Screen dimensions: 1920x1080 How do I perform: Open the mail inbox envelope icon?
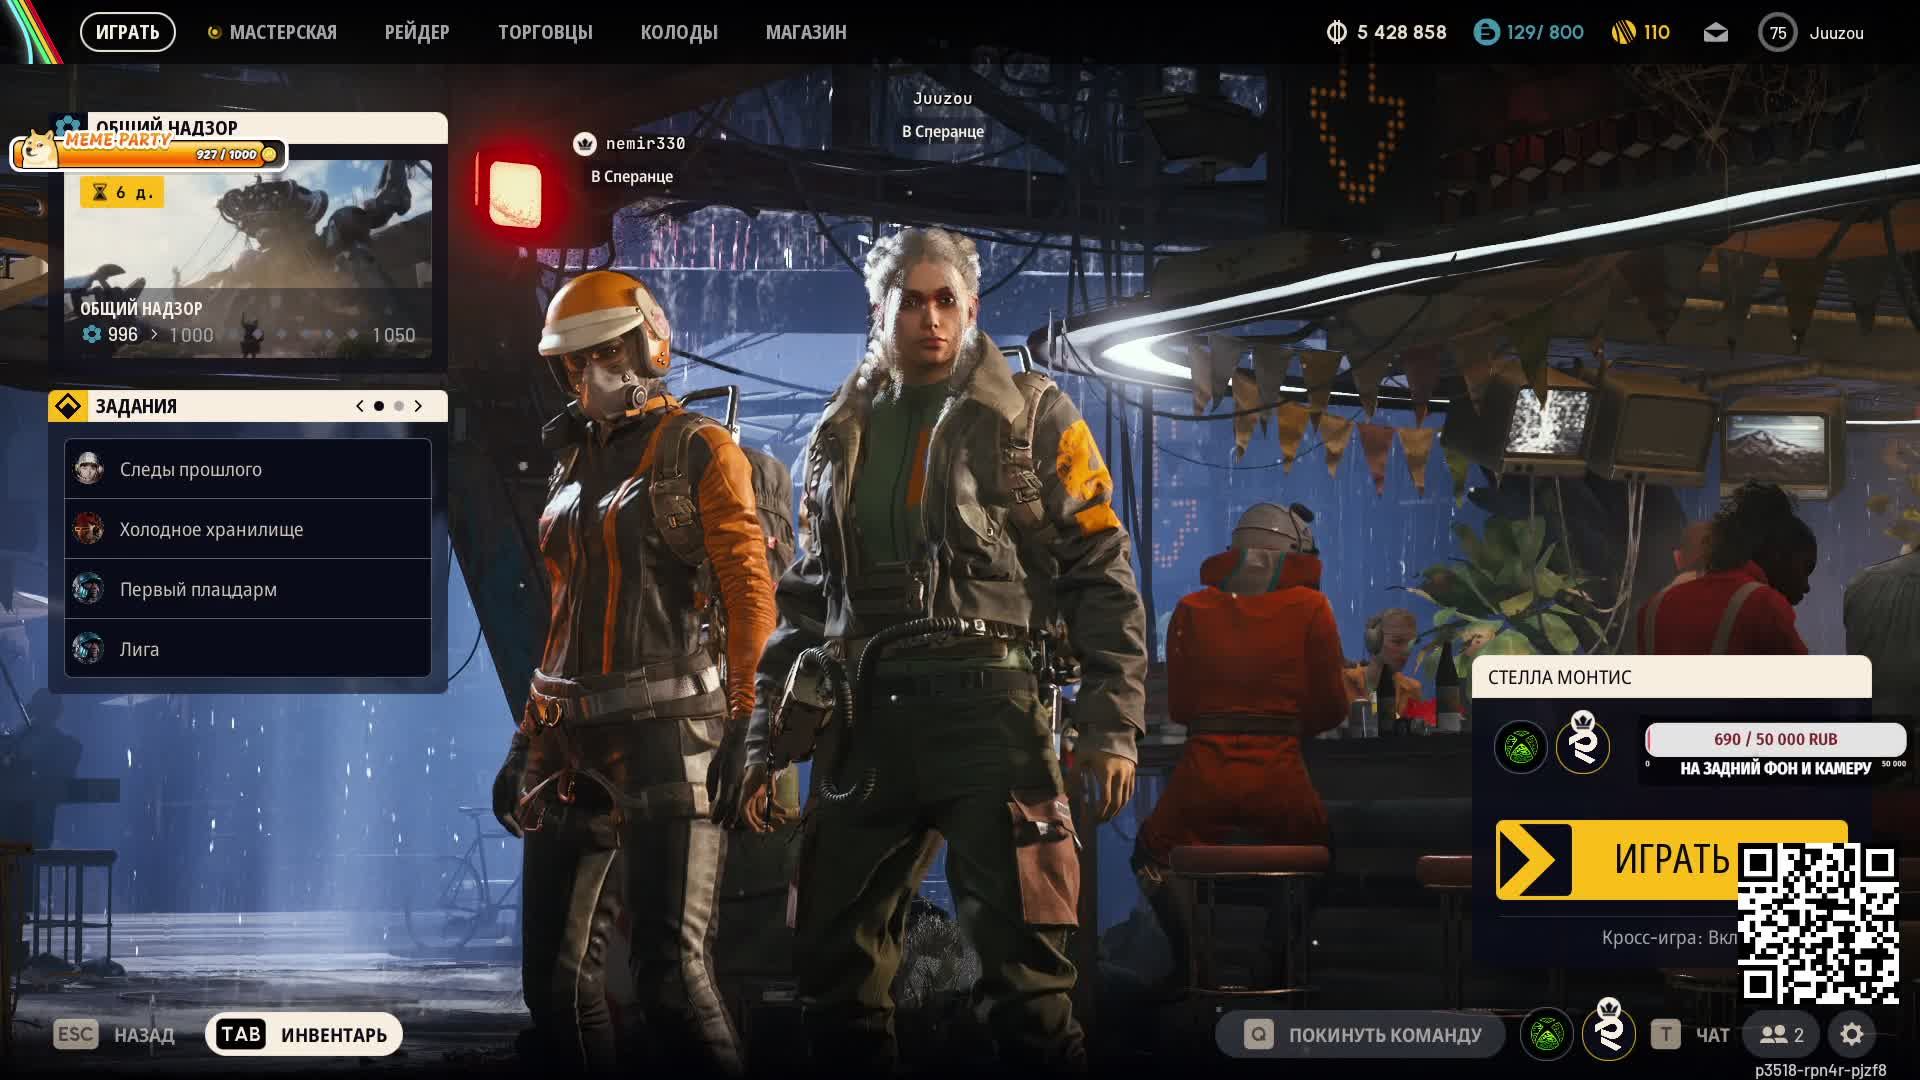(1715, 33)
